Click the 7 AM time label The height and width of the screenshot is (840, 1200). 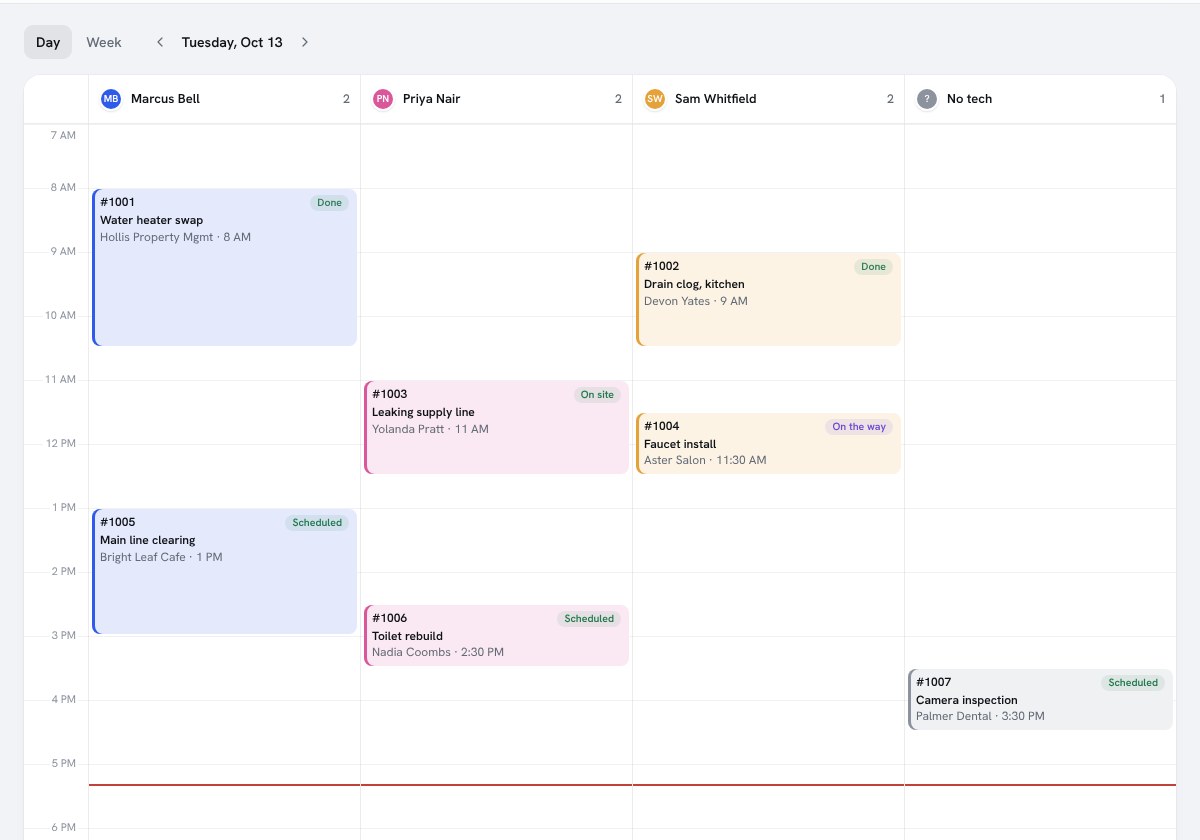coord(63,135)
